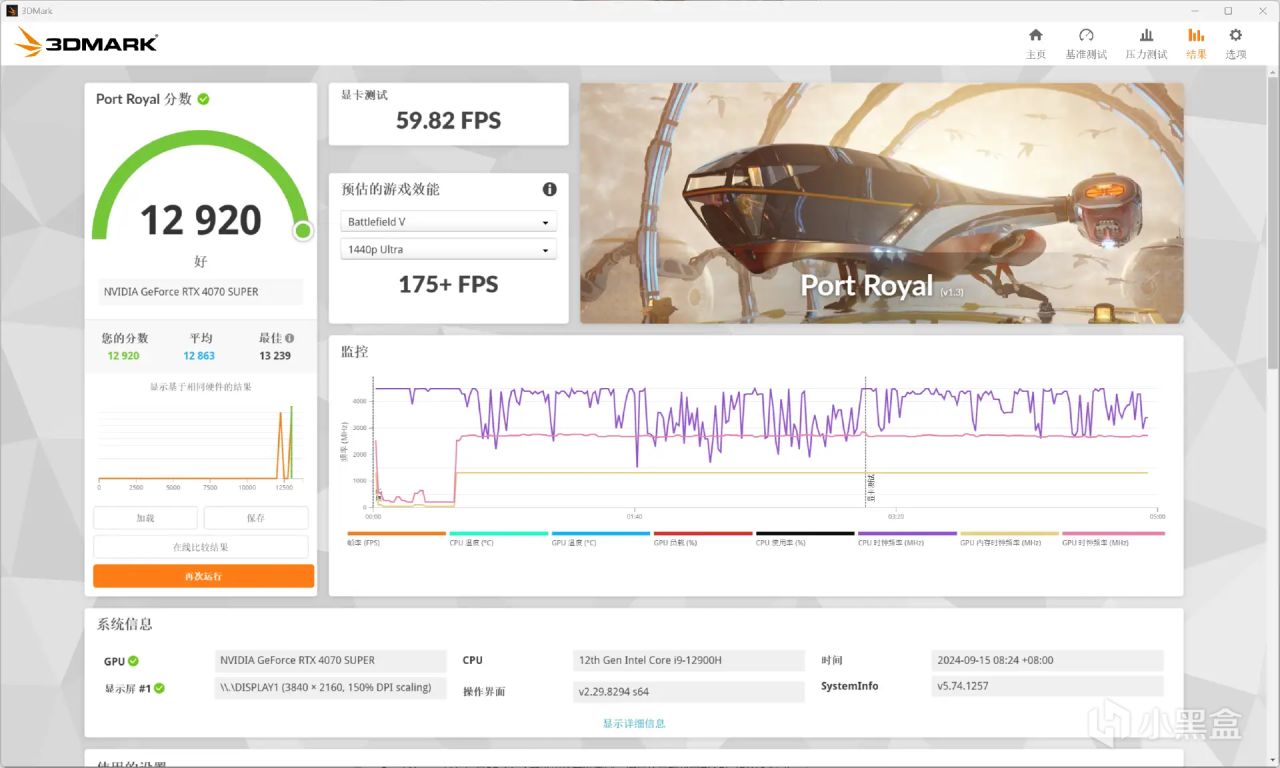Toggle the GPU 温度 (°C) blue legend

tap(600, 538)
